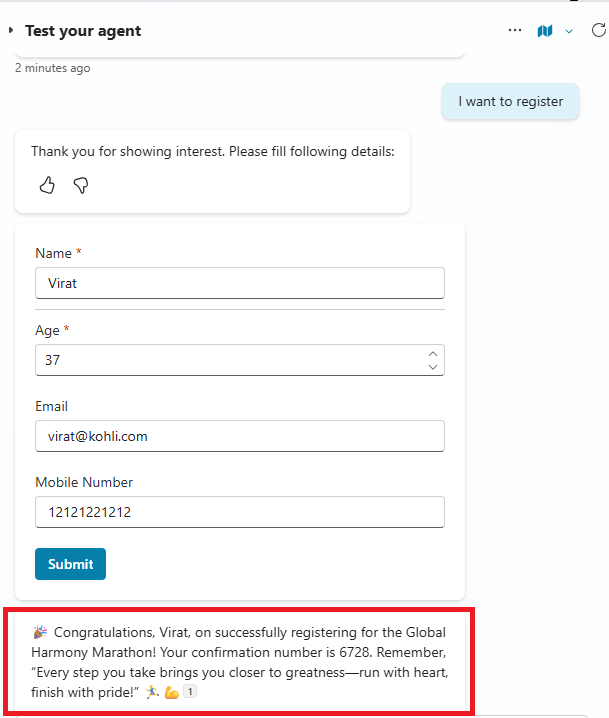
Task: Click the "Thank you for showing interest" message
Action: [x=212, y=152]
